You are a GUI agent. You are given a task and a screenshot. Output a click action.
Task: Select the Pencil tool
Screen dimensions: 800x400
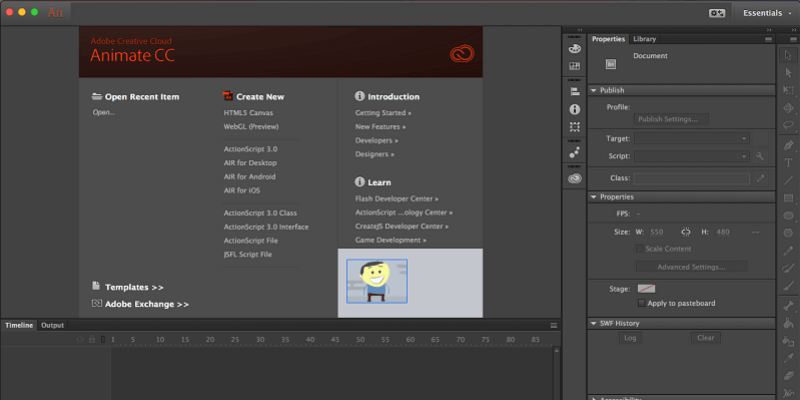coord(788,251)
